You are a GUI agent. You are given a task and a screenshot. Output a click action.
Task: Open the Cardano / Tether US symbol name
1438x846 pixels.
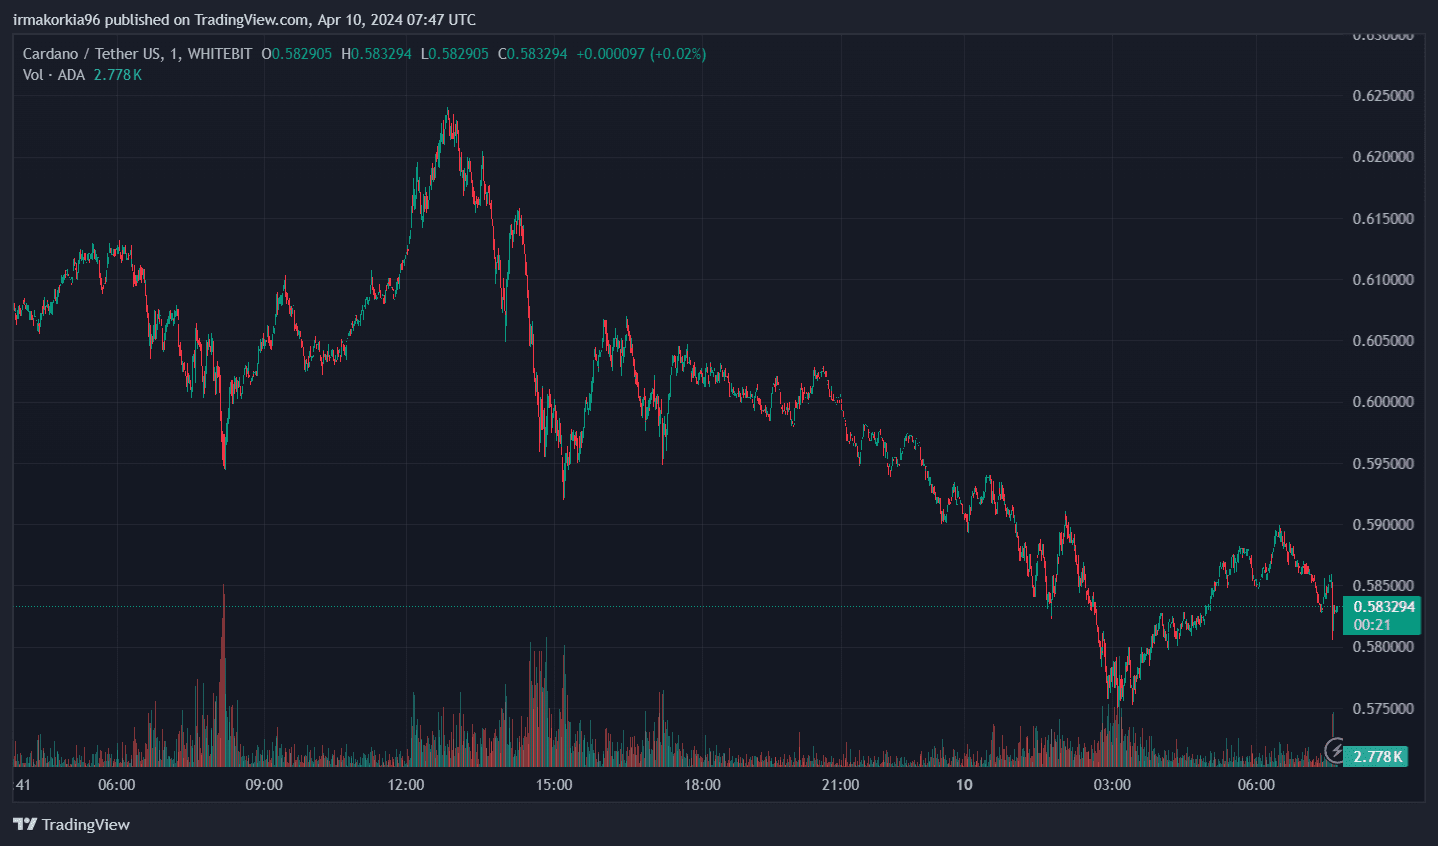point(90,54)
